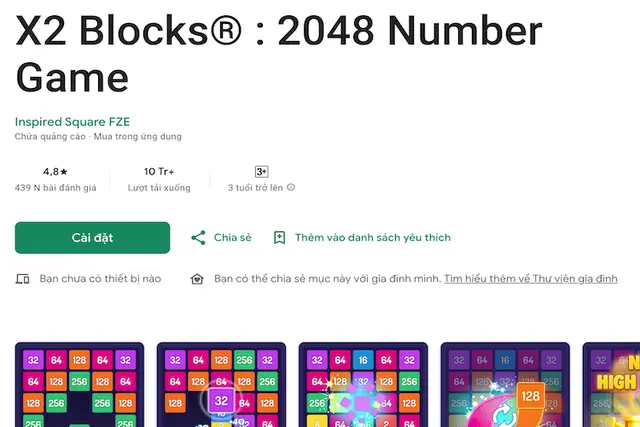The image size is (640, 427).
Task: Open the fourth screenshot with orange 128 block
Action: 505,385
